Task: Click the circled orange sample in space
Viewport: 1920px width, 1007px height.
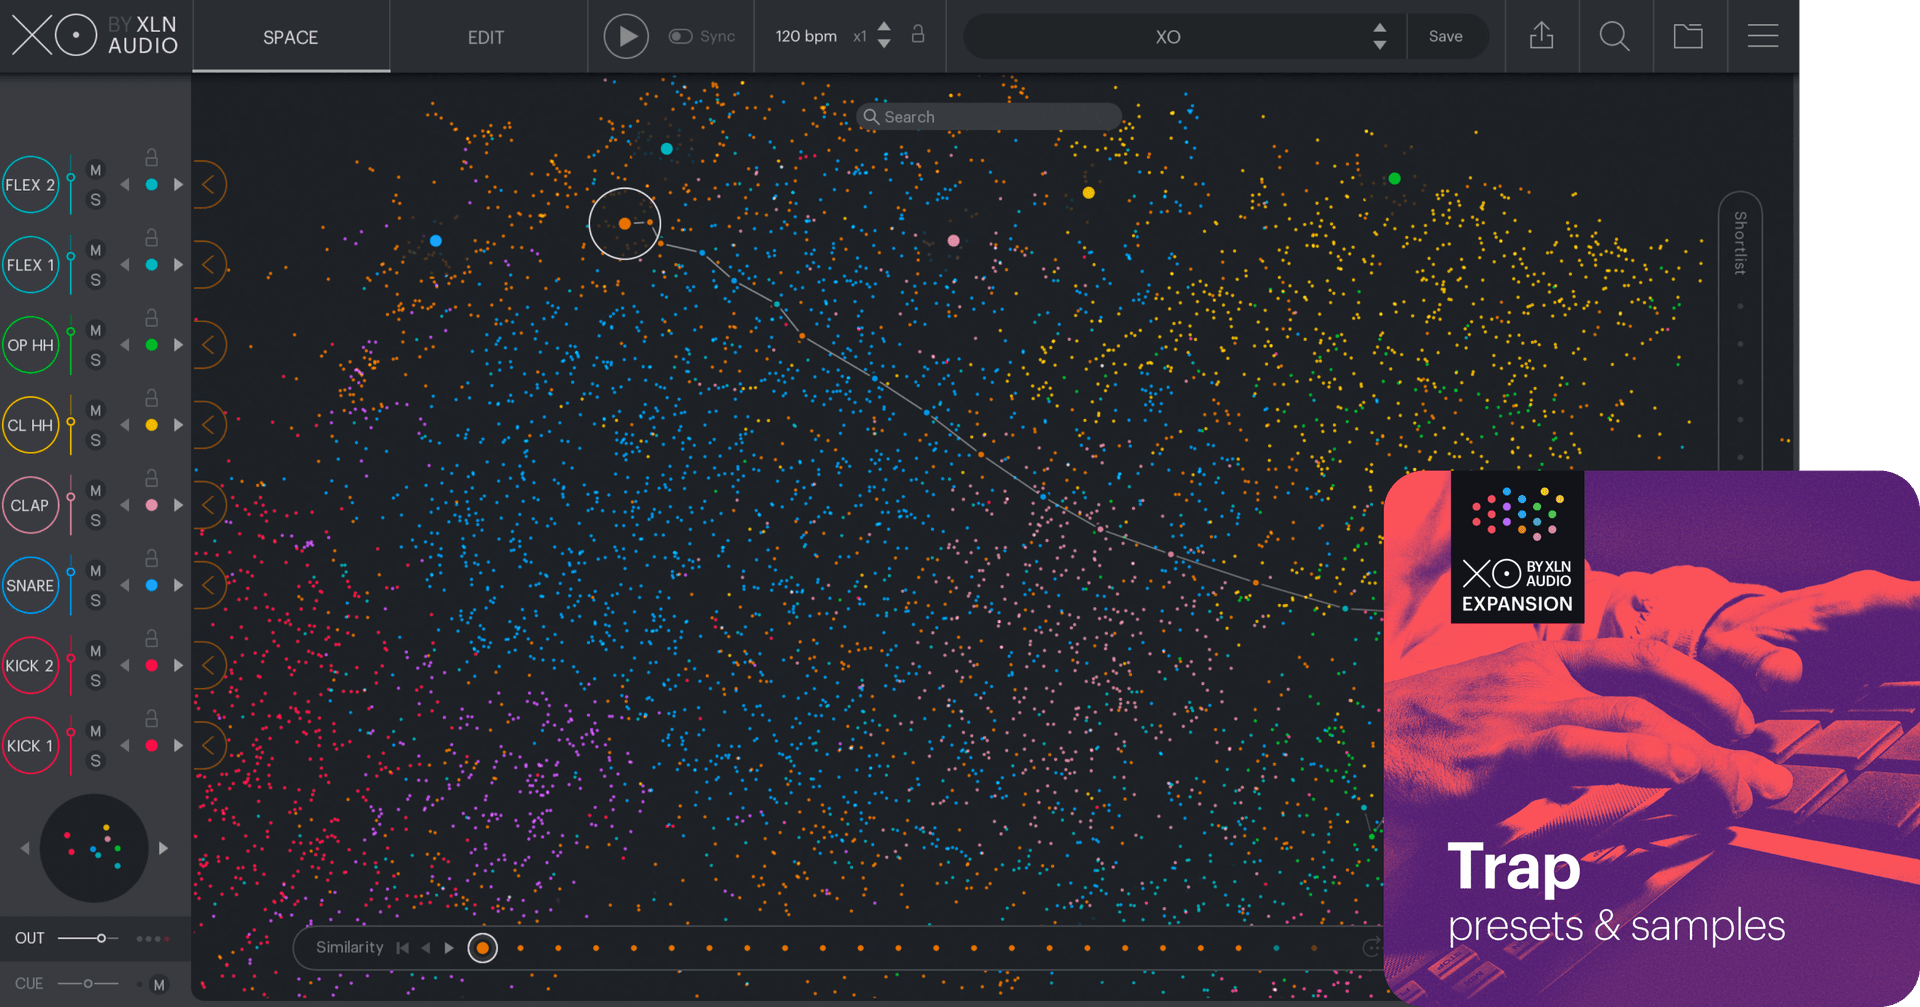Action: [625, 224]
